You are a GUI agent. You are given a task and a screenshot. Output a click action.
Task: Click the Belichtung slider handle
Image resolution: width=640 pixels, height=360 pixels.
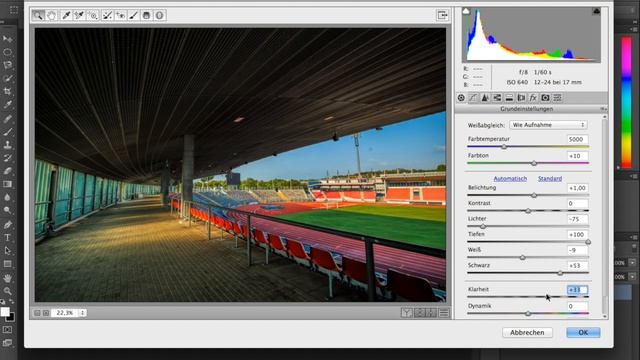tap(534, 196)
